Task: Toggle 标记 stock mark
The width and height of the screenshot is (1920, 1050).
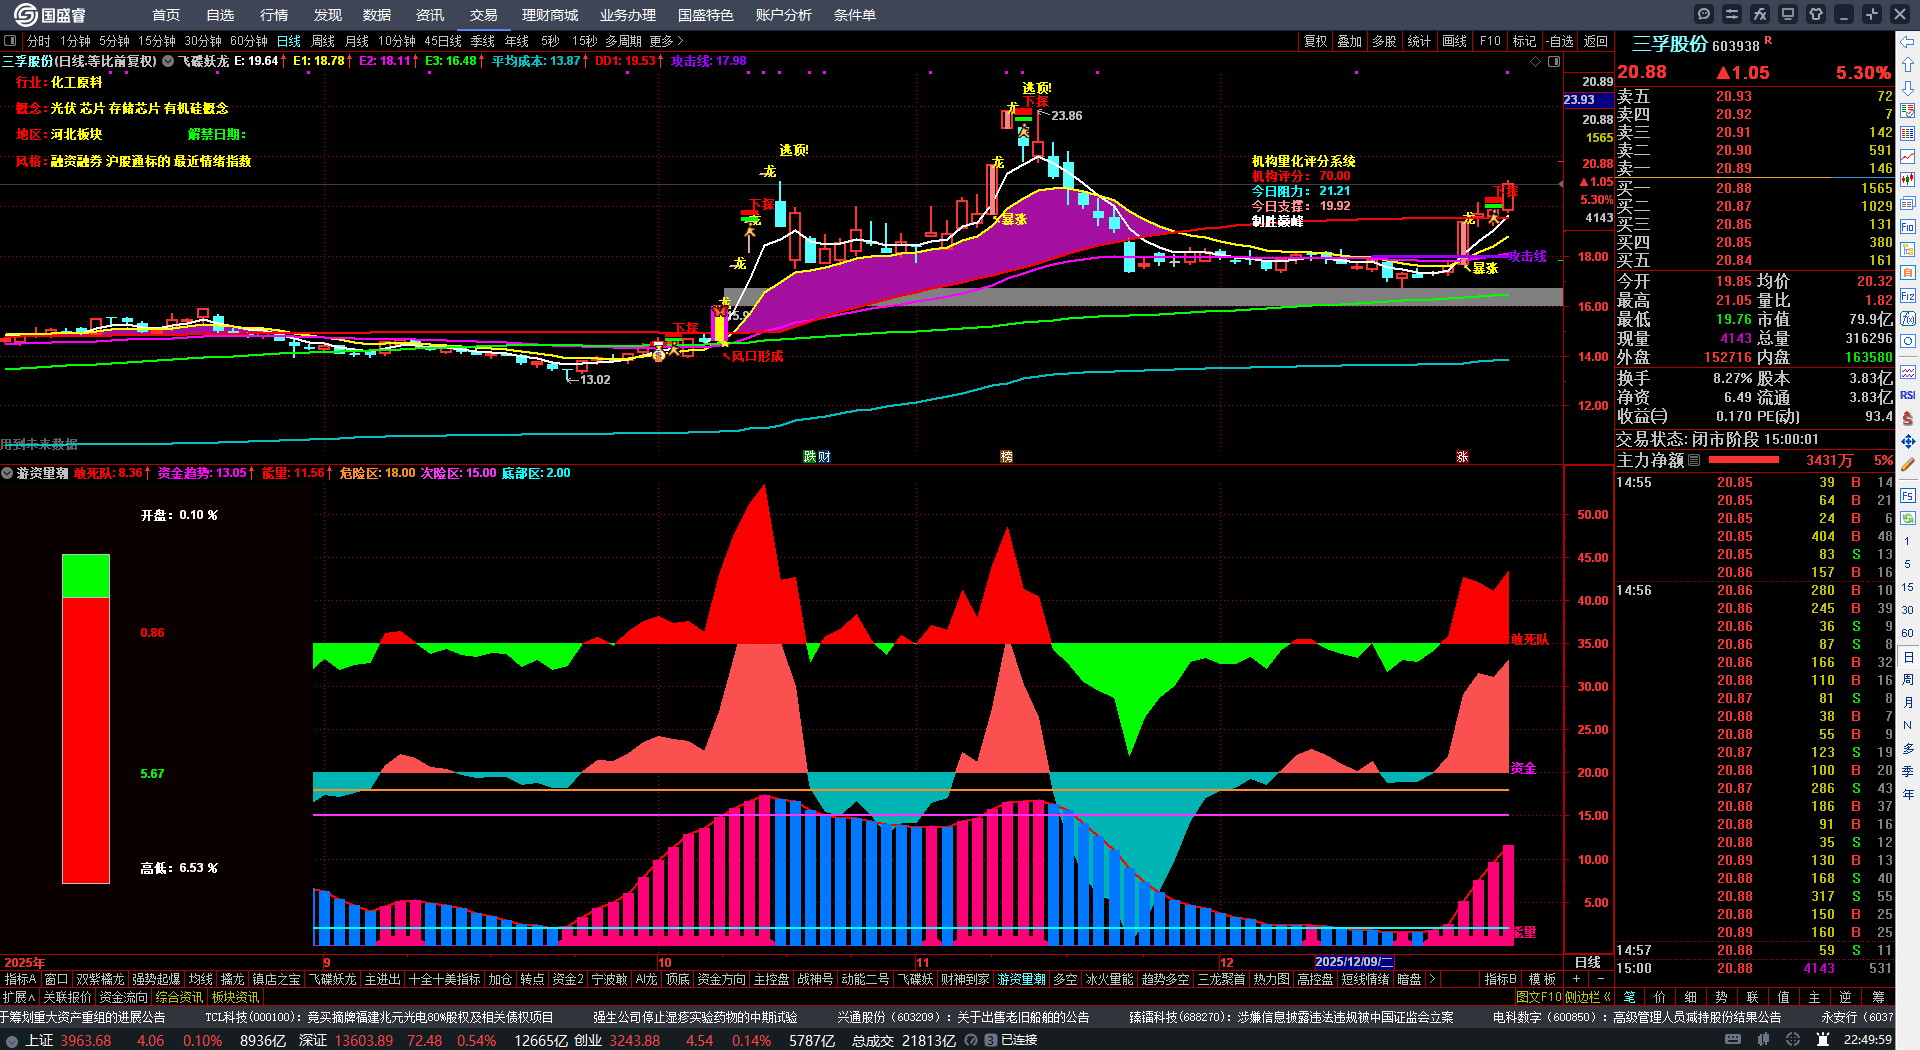Action: click(1525, 41)
